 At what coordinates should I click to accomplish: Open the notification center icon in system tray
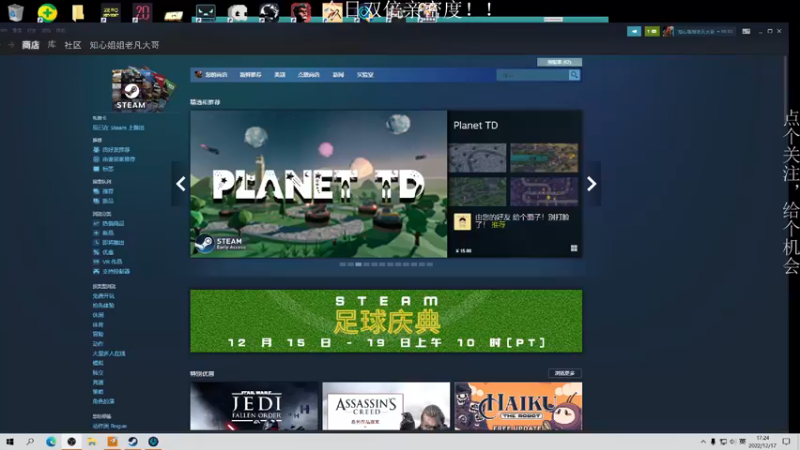click(786, 442)
